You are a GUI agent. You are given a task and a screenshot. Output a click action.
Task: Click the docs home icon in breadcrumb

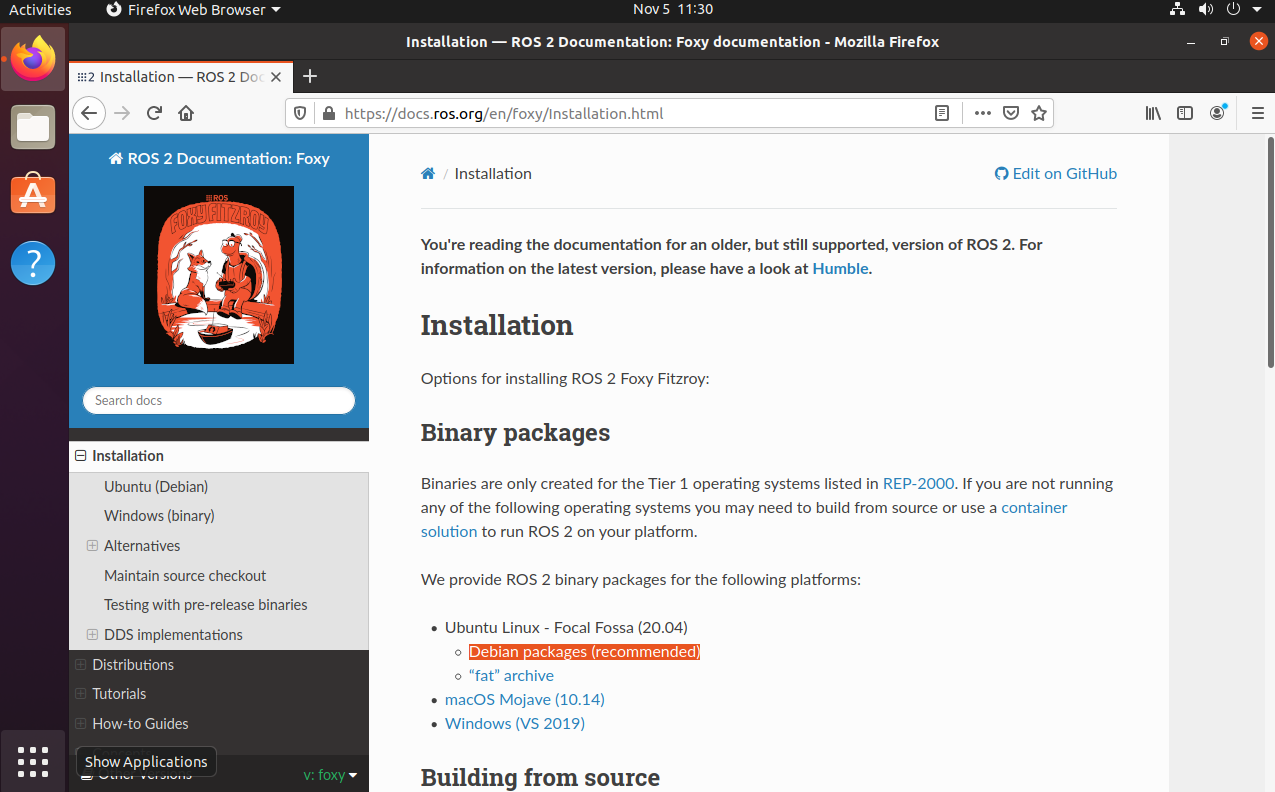pos(428,173)
